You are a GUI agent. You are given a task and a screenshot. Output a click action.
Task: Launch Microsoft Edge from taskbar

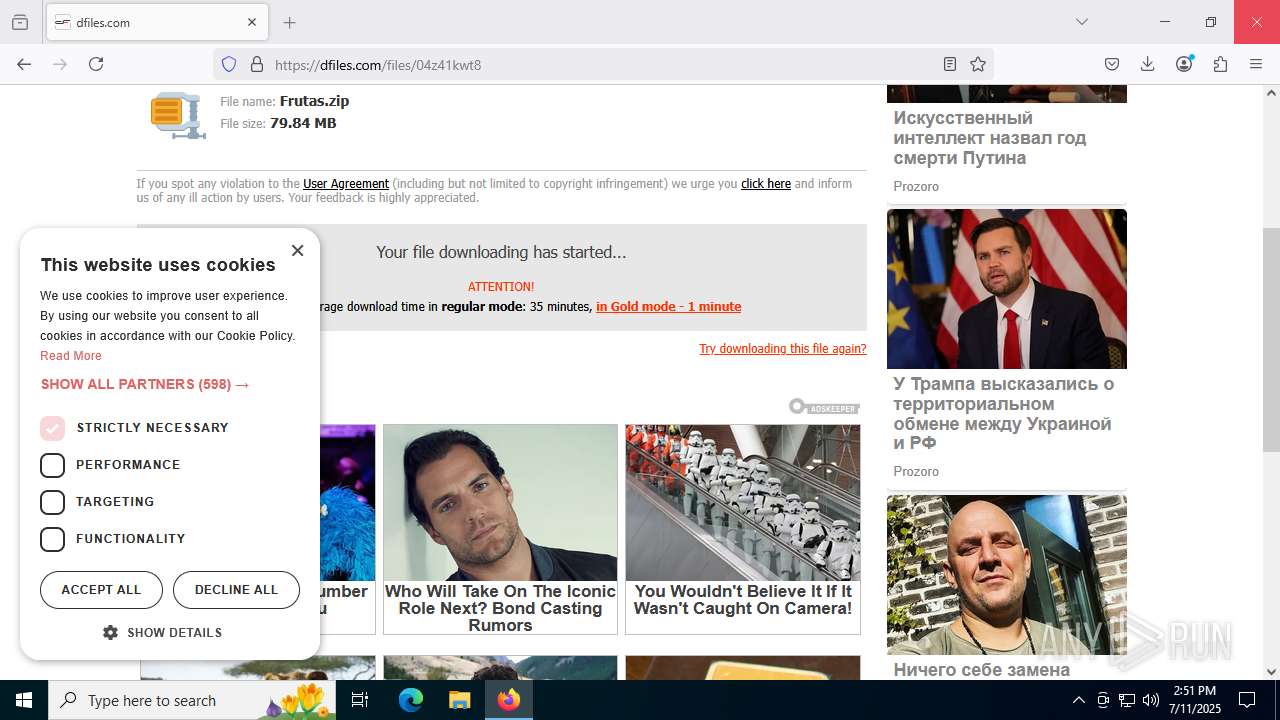coord(411,700)
